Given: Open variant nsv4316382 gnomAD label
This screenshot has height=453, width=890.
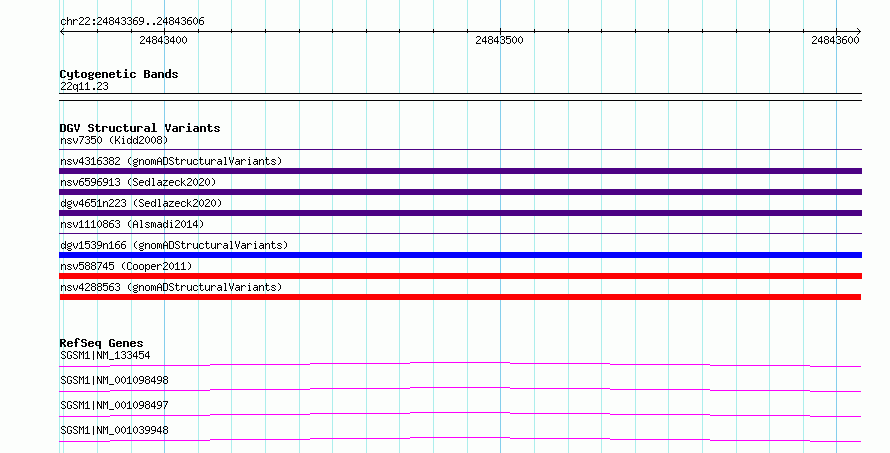Looking at the screenshot, I should (x=171, y=161).
